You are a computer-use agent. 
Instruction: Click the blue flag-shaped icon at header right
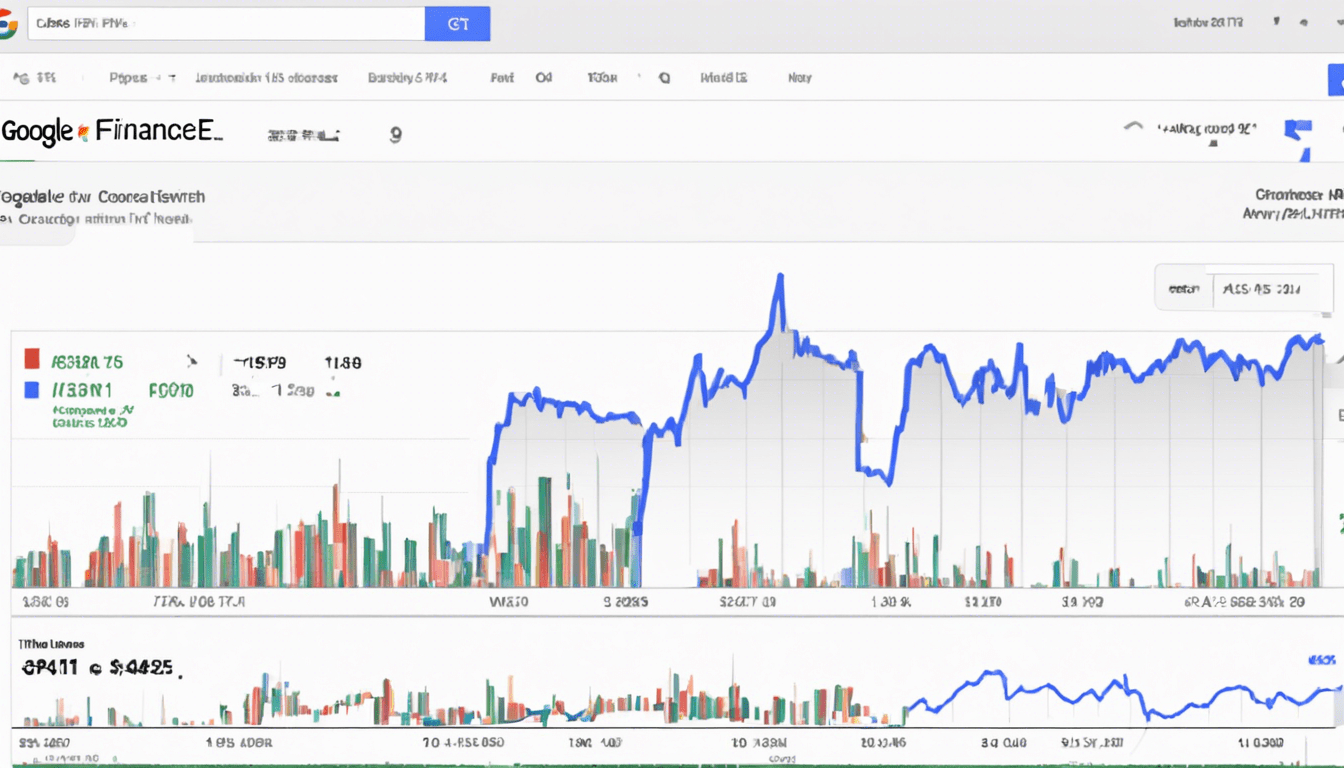(1298, 138)
